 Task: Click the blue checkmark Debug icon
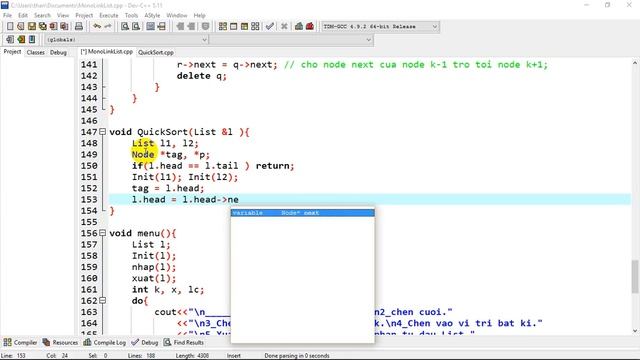269,27
